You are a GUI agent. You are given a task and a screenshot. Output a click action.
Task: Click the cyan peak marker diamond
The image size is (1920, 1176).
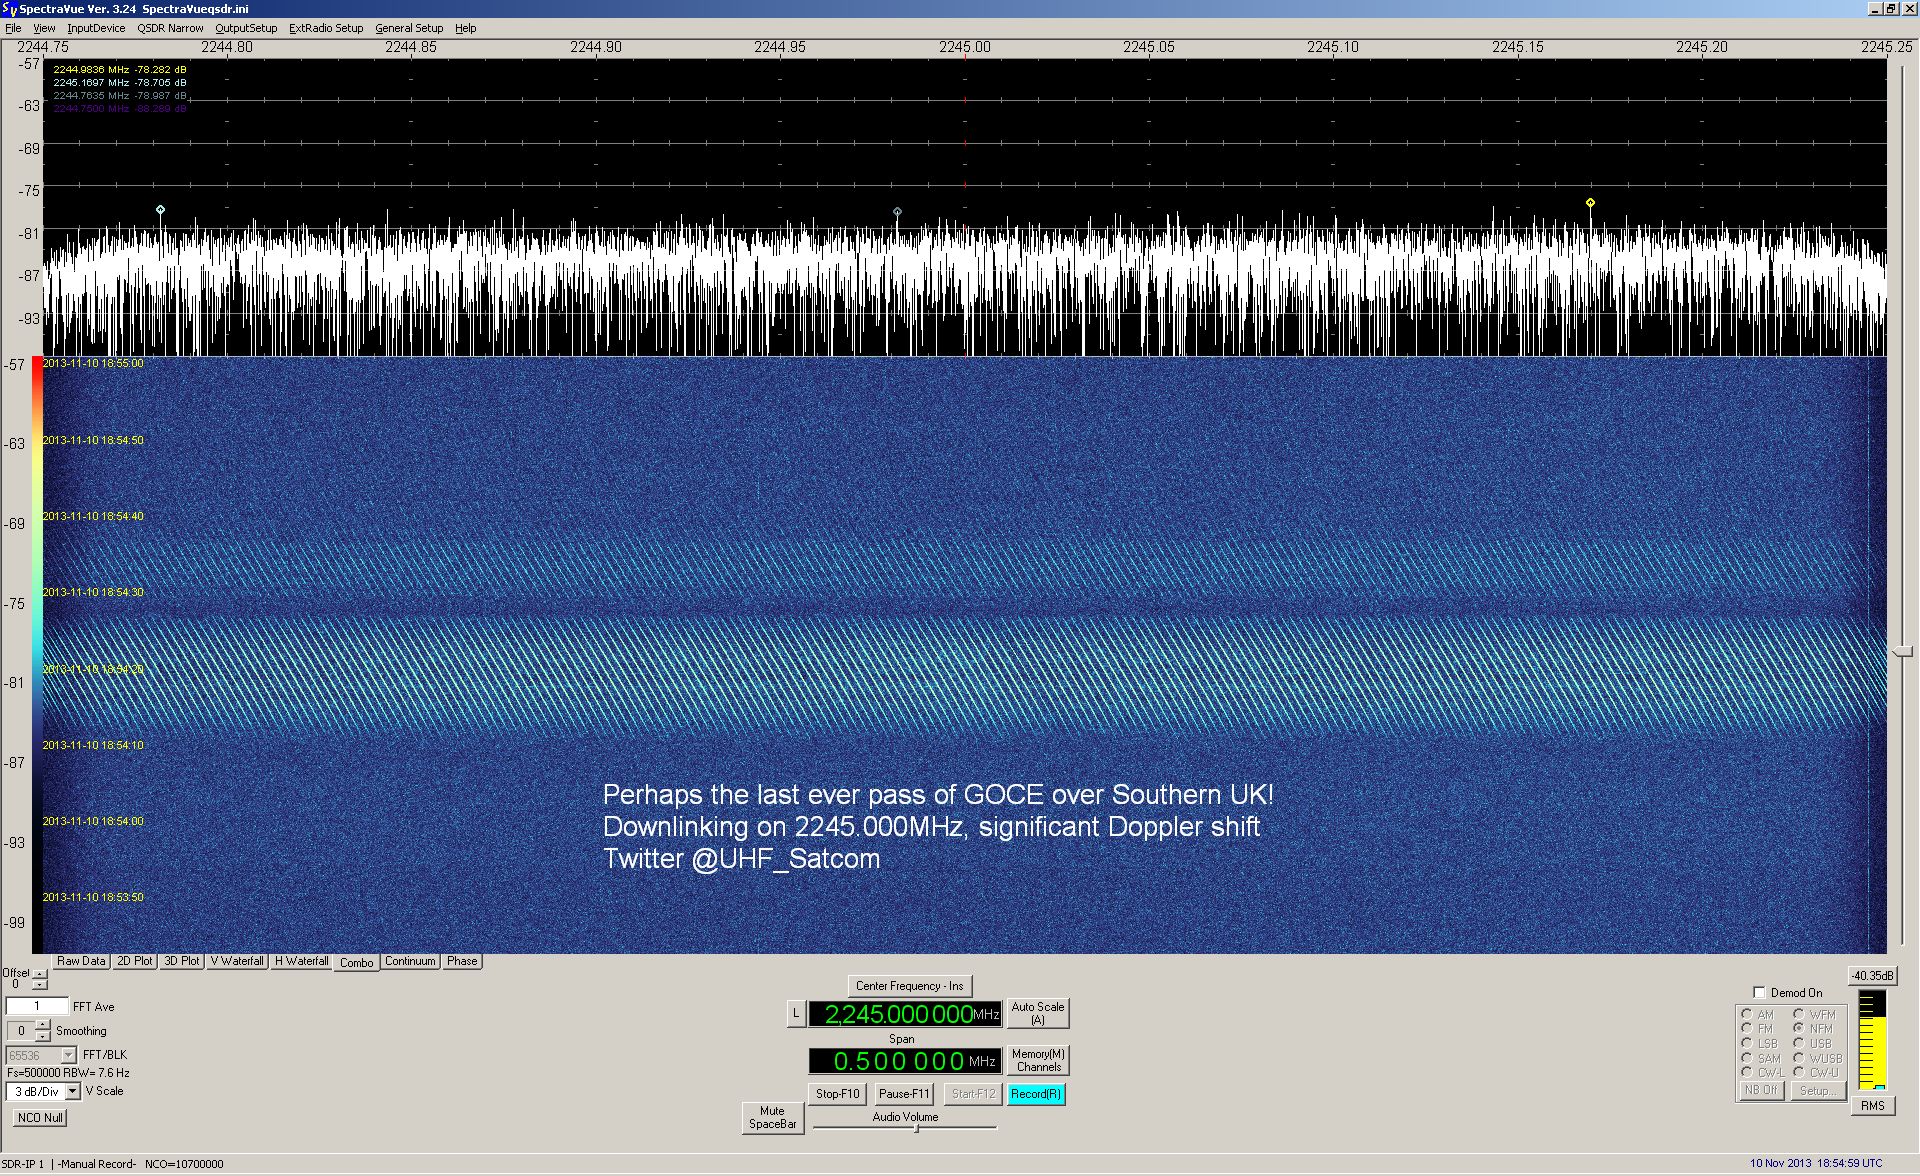tap(160, 210)
